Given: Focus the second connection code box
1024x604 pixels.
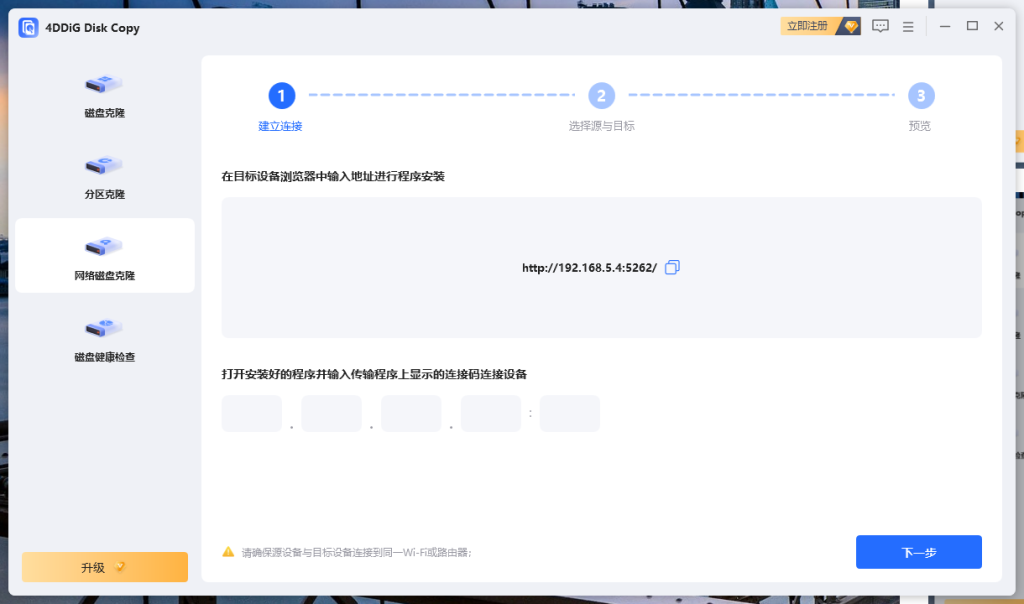Looking at the screenshot, I should (x=331, y=413).
